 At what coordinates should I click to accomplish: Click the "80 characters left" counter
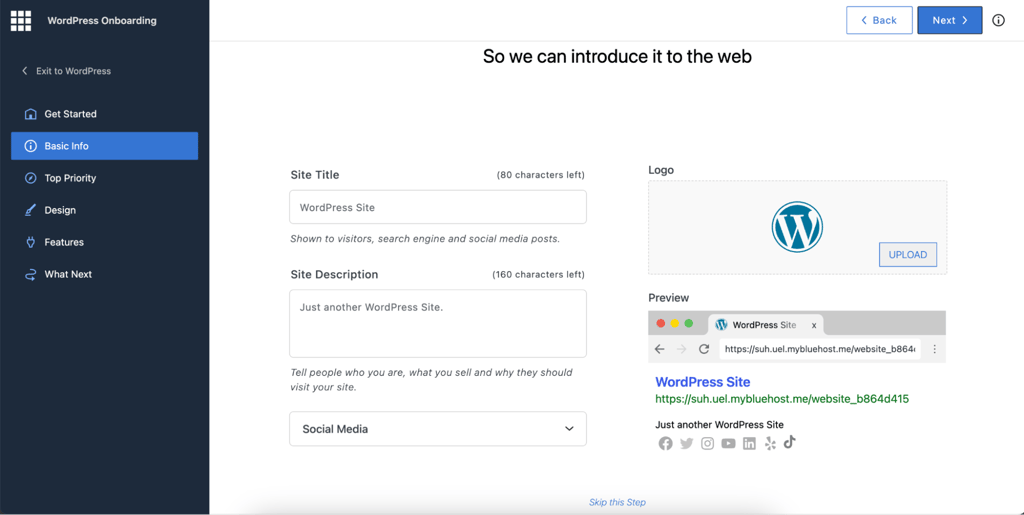(x=540, y=175)
